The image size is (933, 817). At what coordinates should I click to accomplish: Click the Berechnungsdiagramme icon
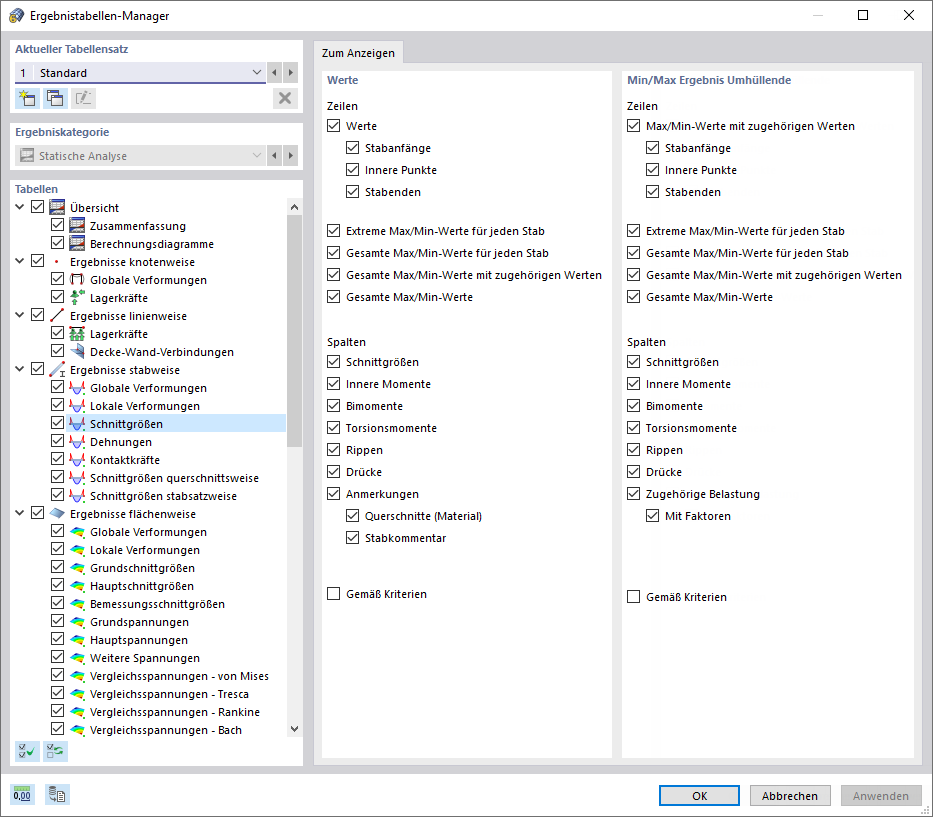[x=77, y=243]
